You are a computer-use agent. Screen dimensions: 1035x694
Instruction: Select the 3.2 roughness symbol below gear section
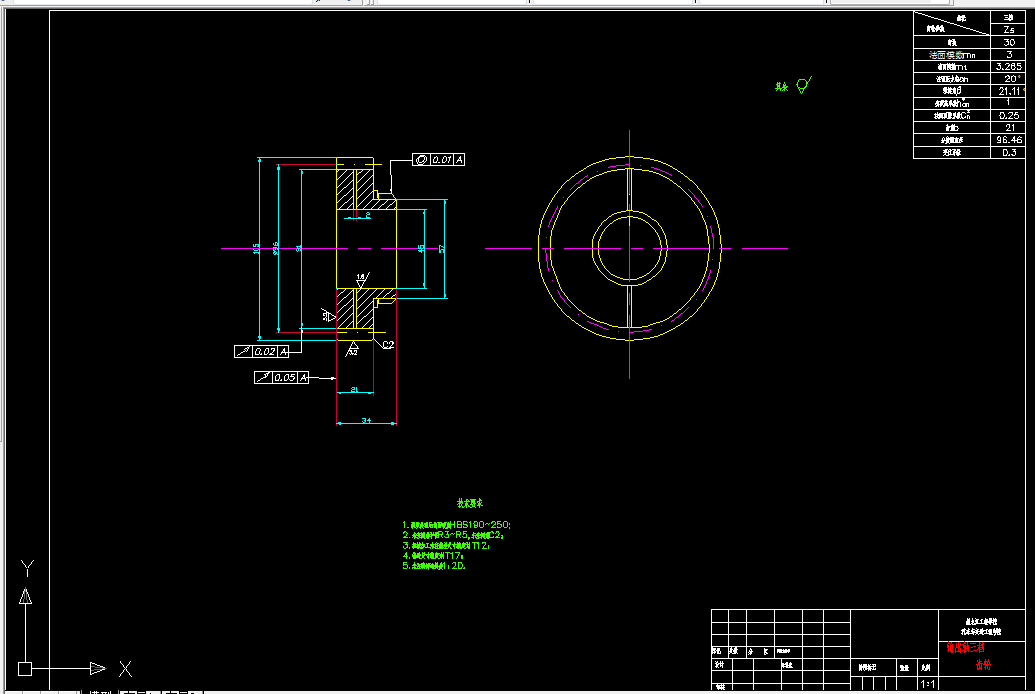[x=352, y=349]
